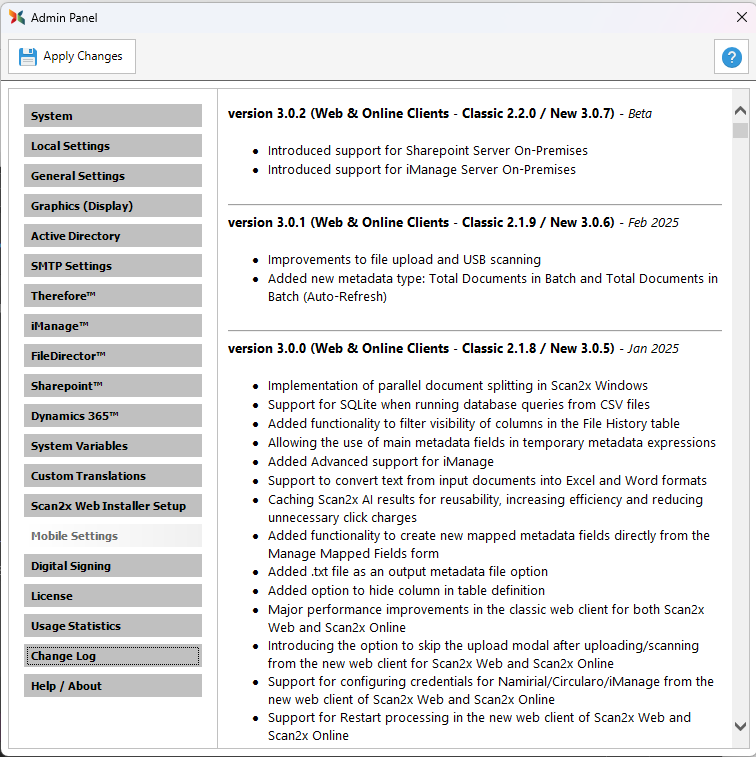Viewport: 756px width, 757px height.
Task: Click the Sharepoint Server On-Premises bullet
Action: pos(428,151)
